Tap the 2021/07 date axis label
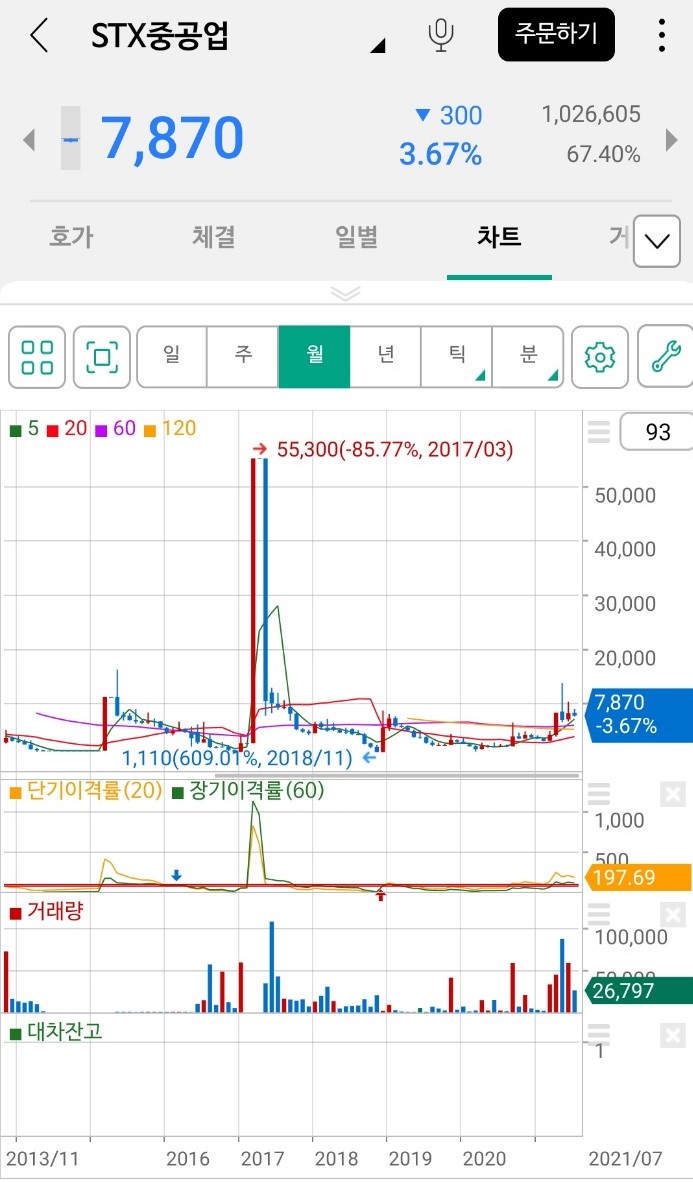This screenshot has height=1183, width=693. click(x=624, y=1158)
